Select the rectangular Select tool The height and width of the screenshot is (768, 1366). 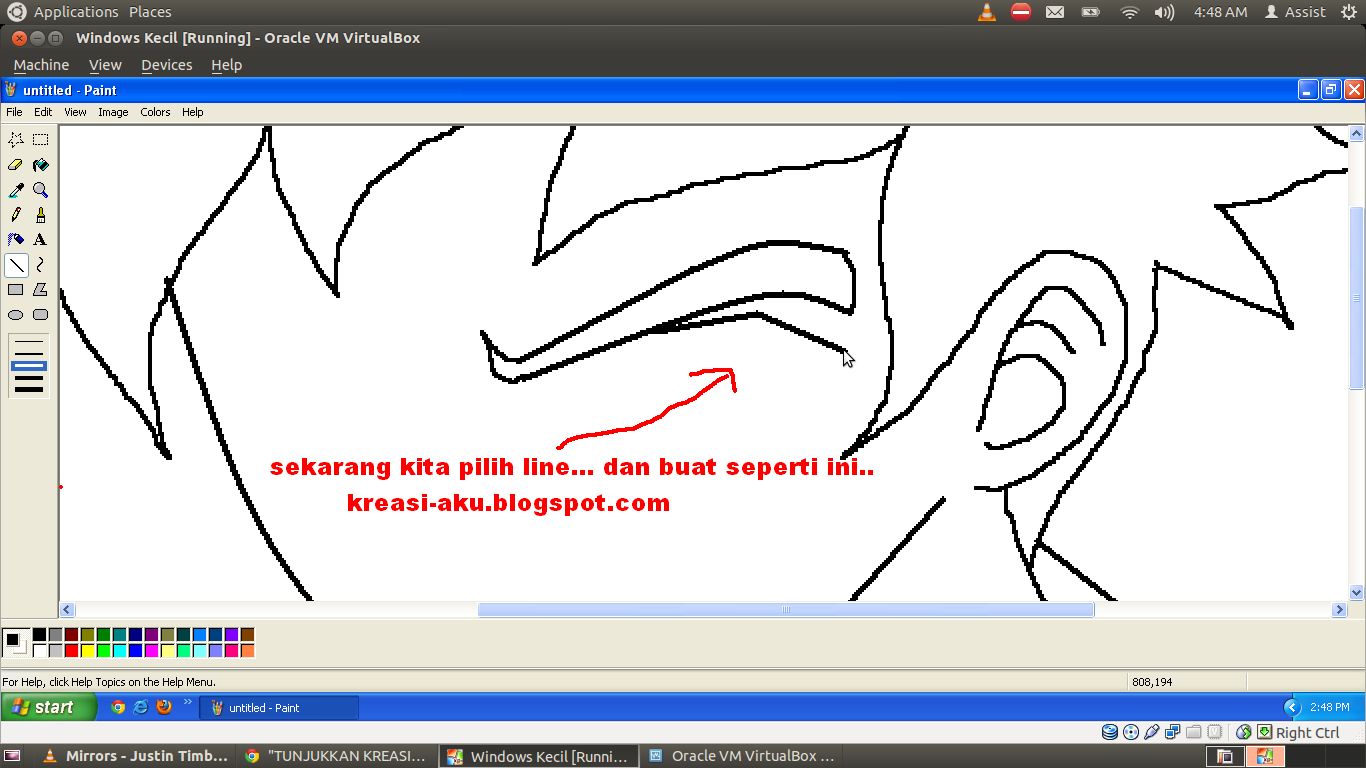(40, 140)
